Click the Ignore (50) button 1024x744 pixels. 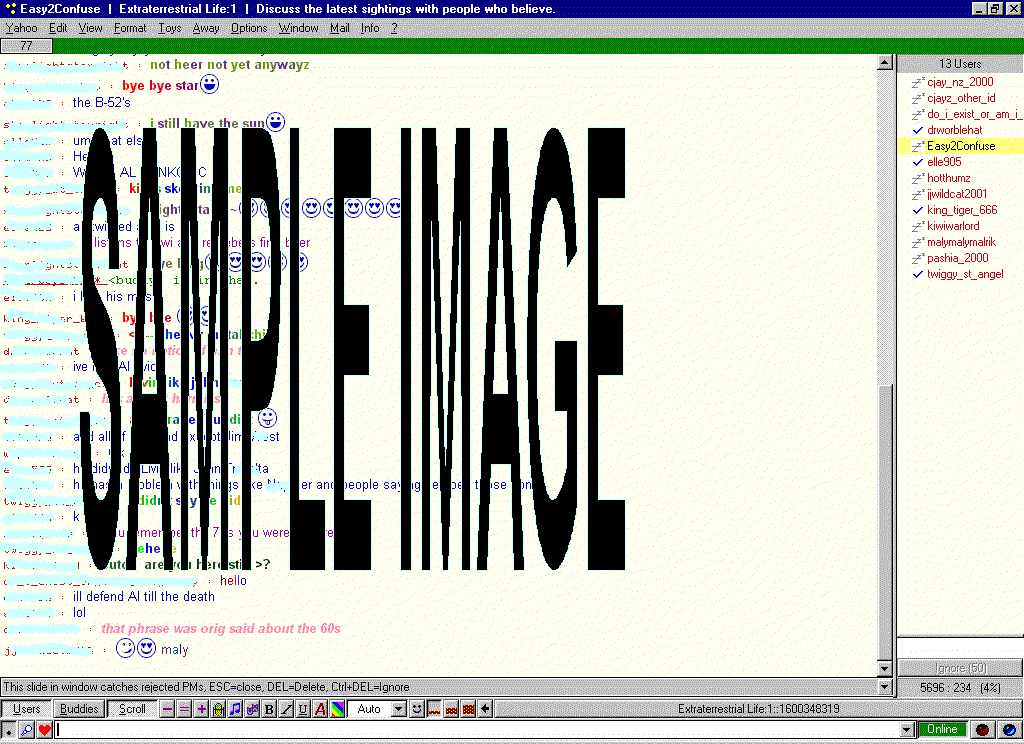(960, 667)
